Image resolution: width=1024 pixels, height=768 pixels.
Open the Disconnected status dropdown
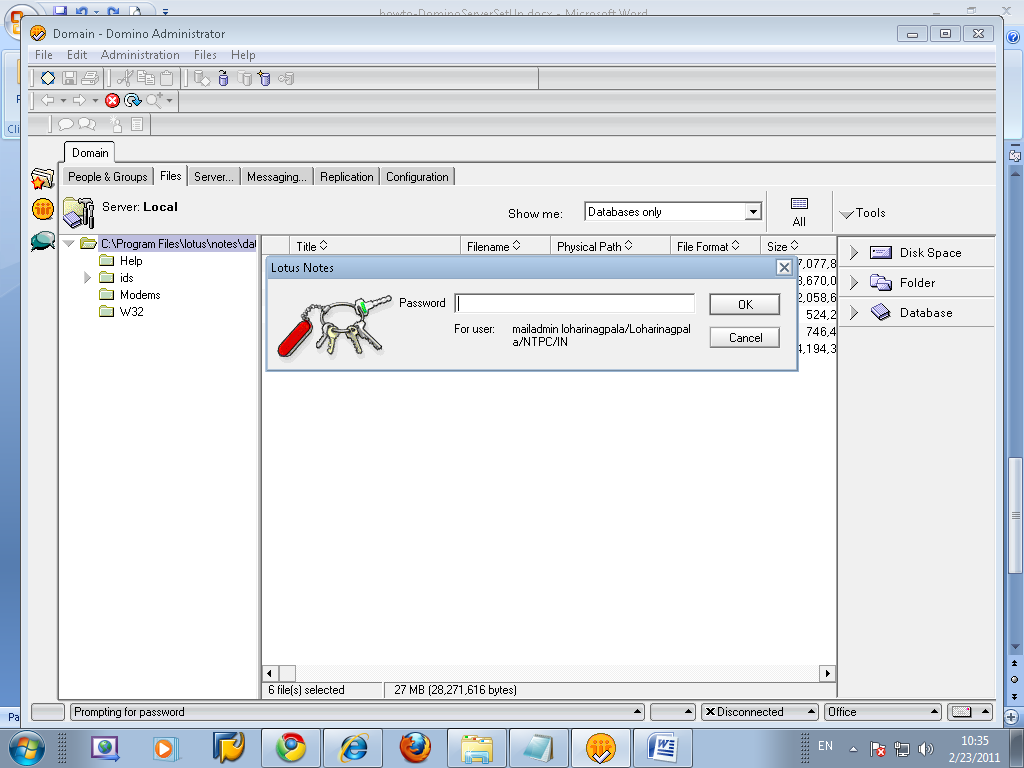(760, 712)
